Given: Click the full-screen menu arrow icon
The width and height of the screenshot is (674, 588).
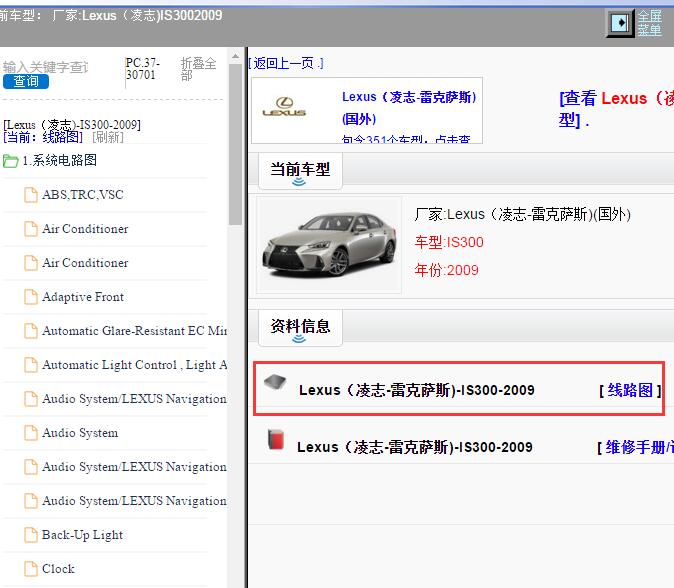Looking at the screenshot, I should coord(620,23).
